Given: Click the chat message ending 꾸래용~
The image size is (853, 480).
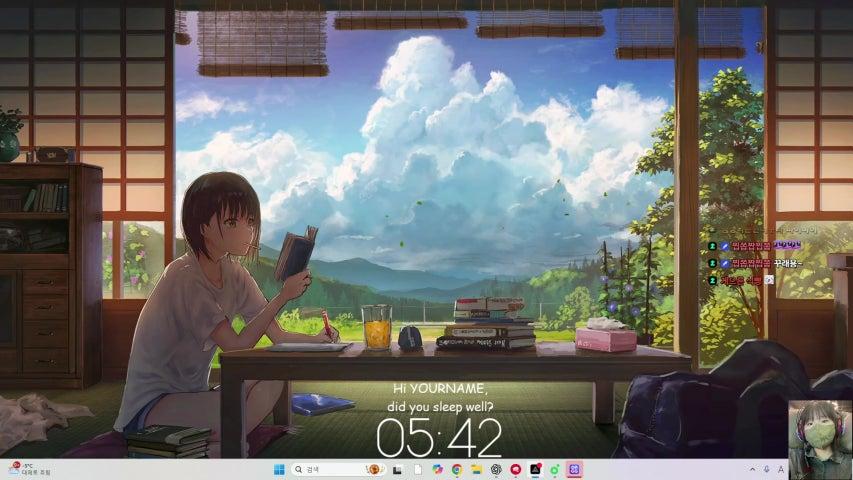Looking at the screenshot, I should (756, 263).
